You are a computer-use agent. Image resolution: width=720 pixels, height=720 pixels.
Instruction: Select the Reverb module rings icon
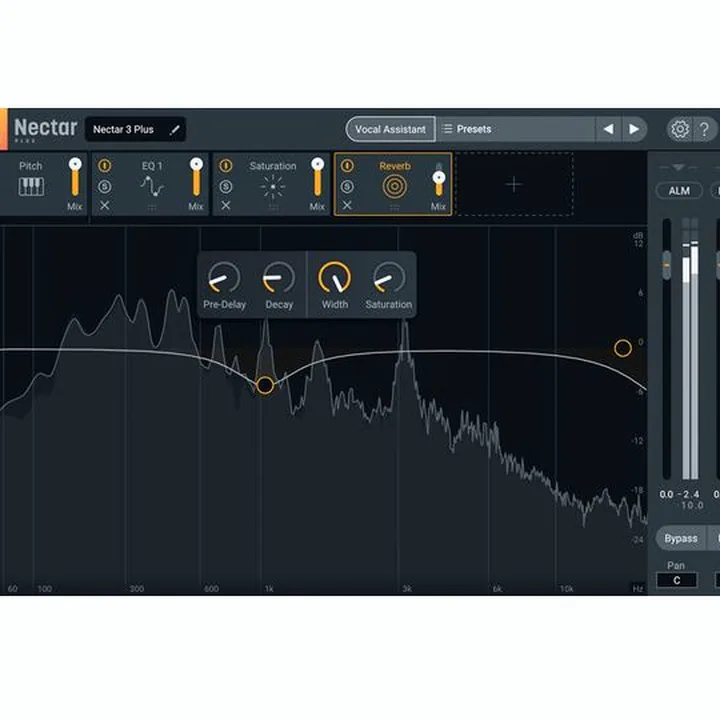(394, 187)
